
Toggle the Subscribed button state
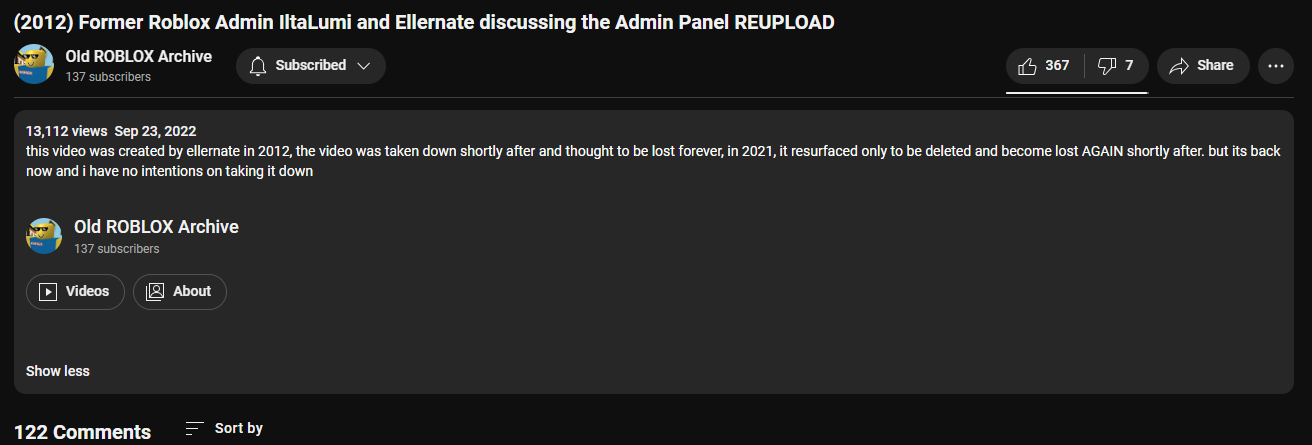309,66
